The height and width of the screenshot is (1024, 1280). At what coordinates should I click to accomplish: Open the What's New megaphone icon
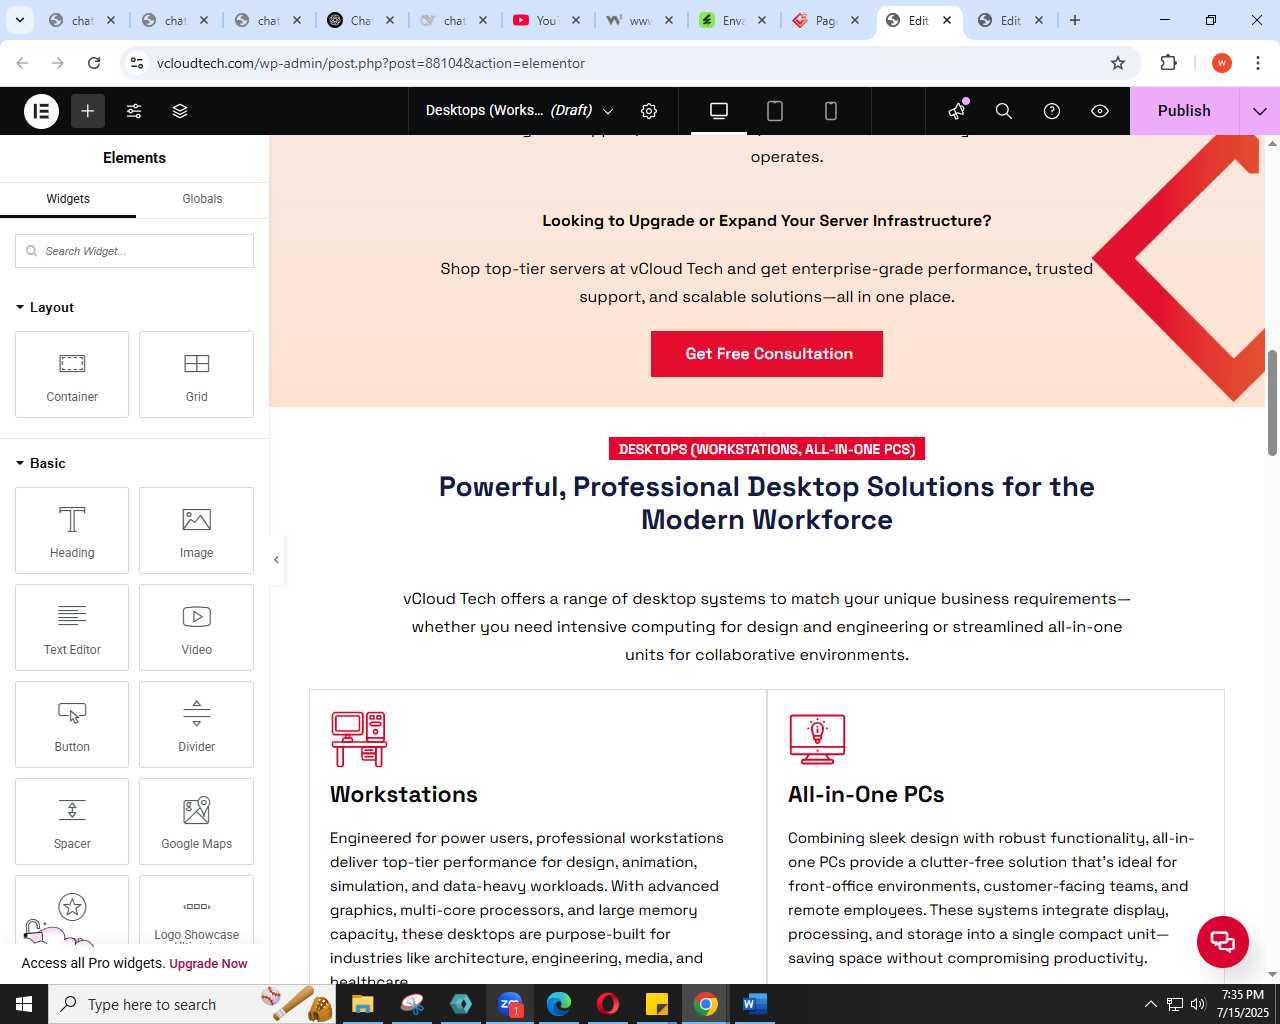[x=957, y=111]
